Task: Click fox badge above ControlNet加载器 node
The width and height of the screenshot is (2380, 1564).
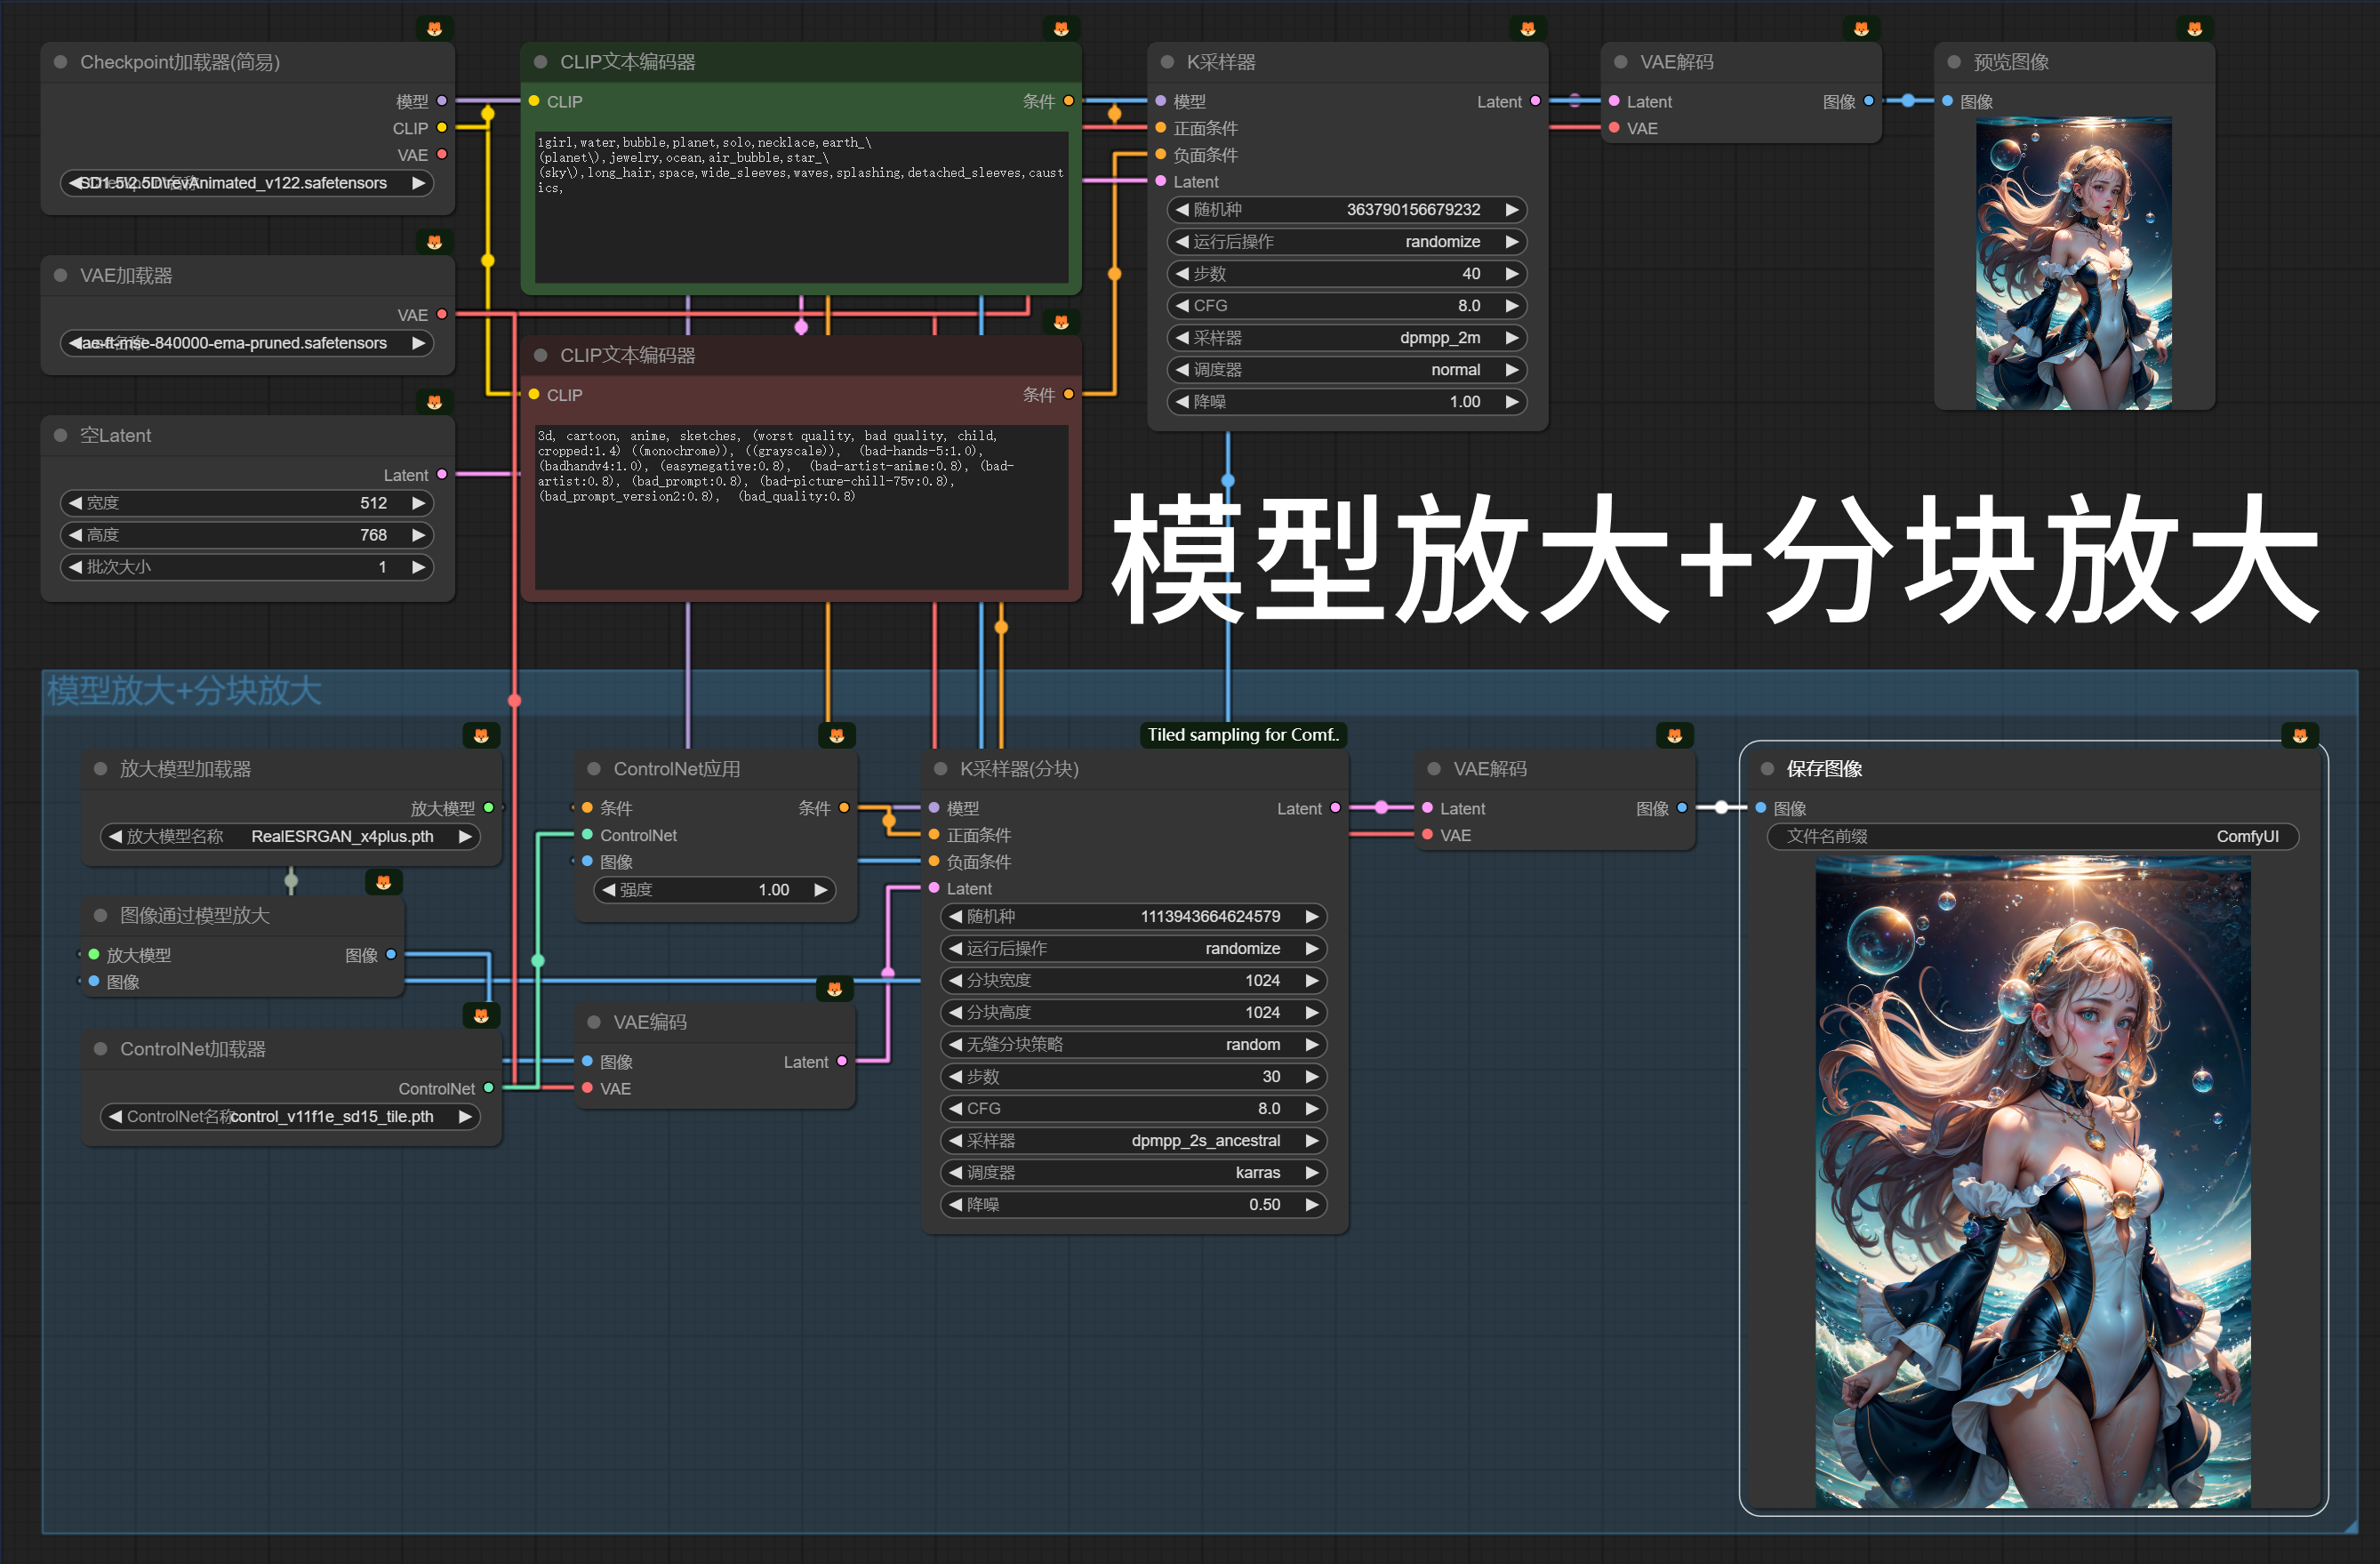Action: pos(481,1016)
